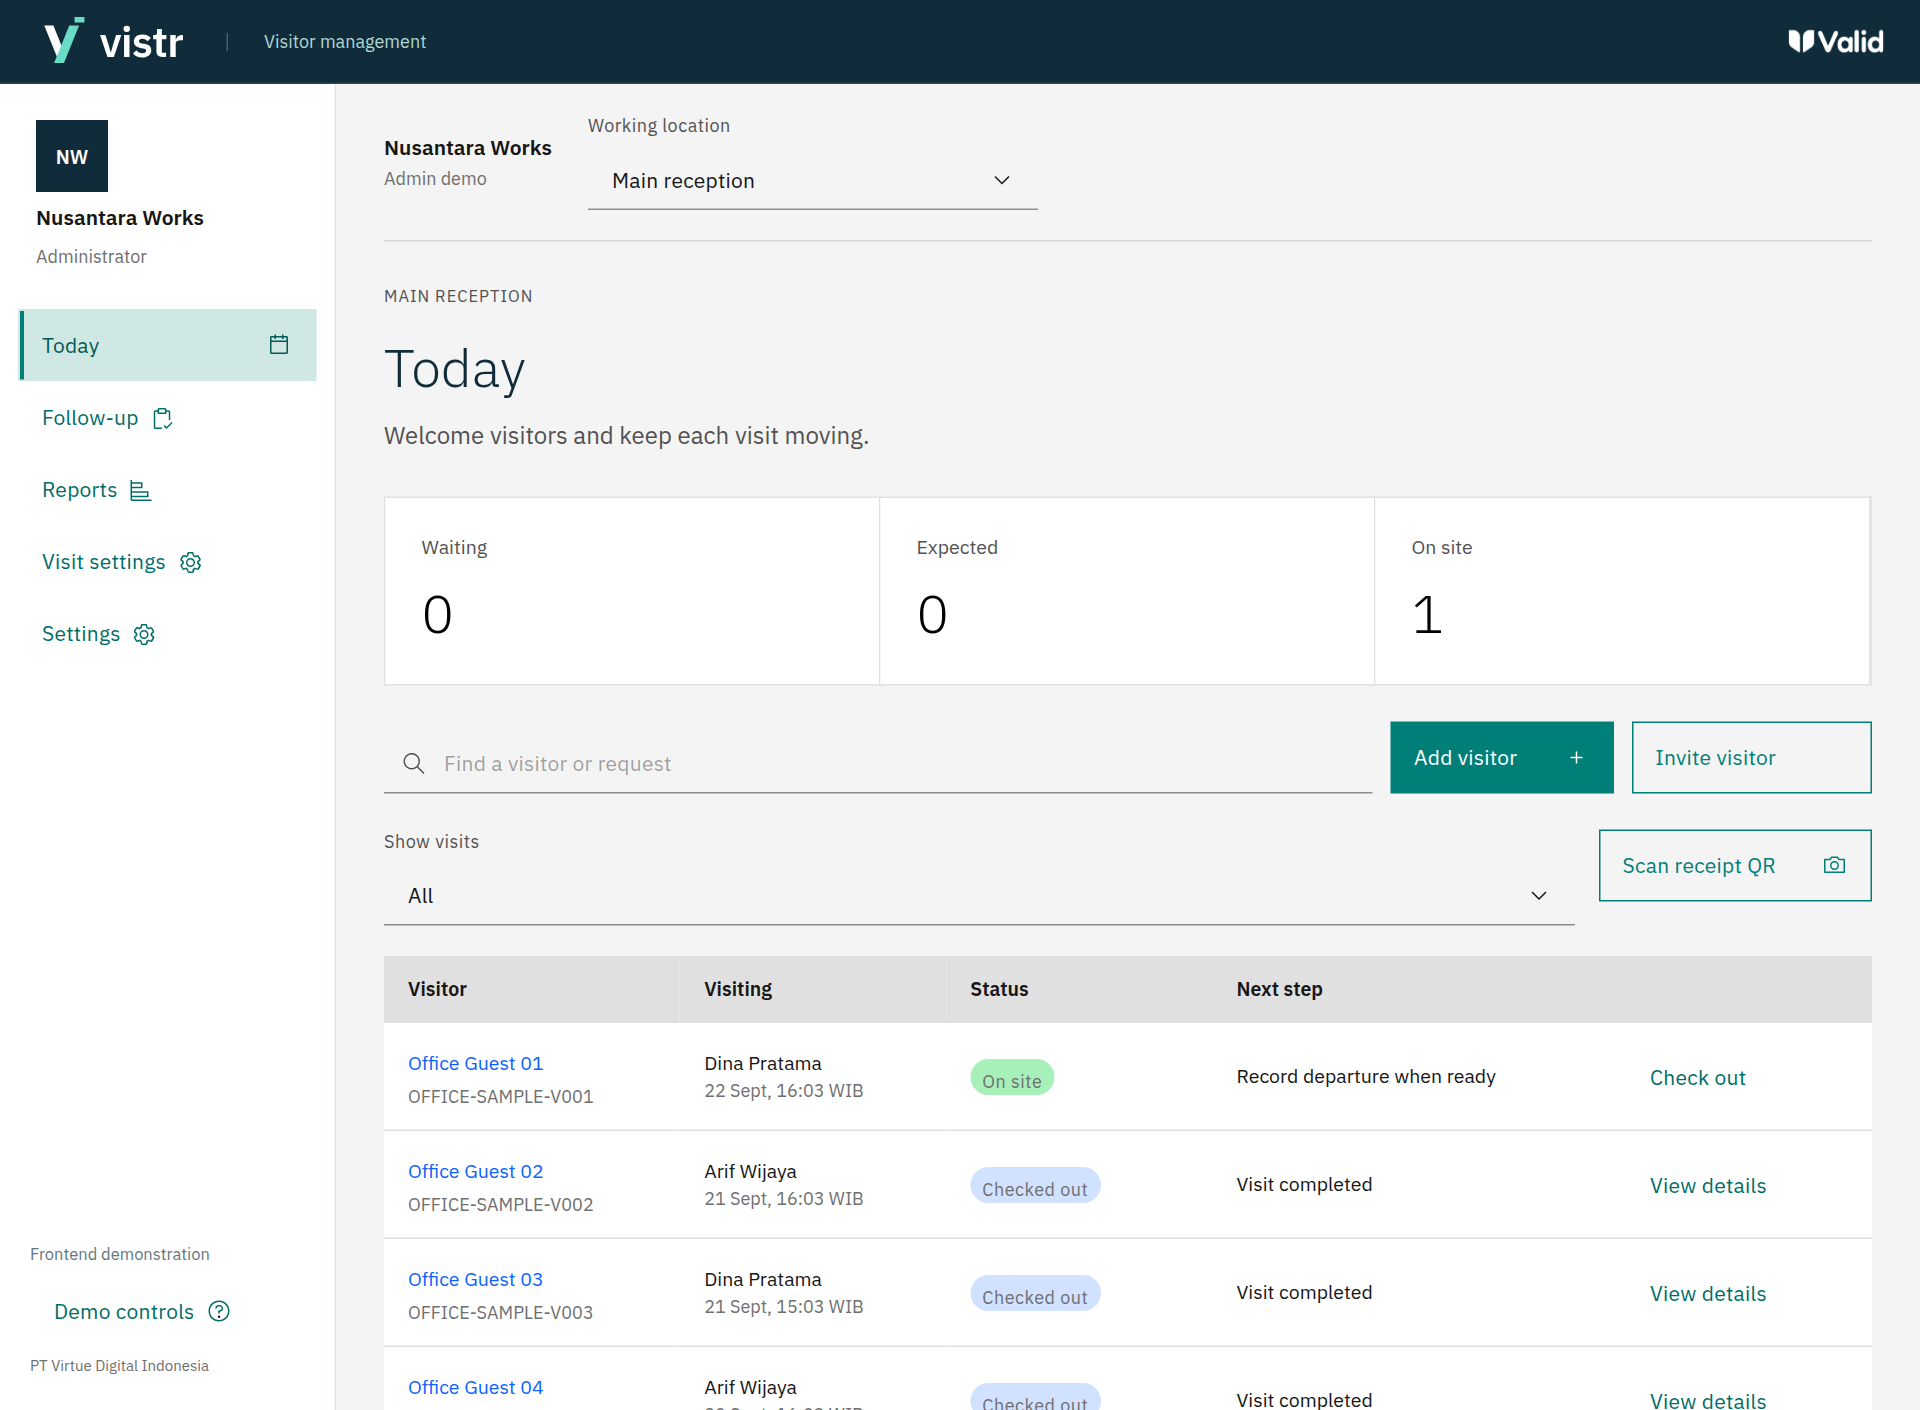
Task: Click the help icon beside Demo controls
Action: click(219, 1311)
